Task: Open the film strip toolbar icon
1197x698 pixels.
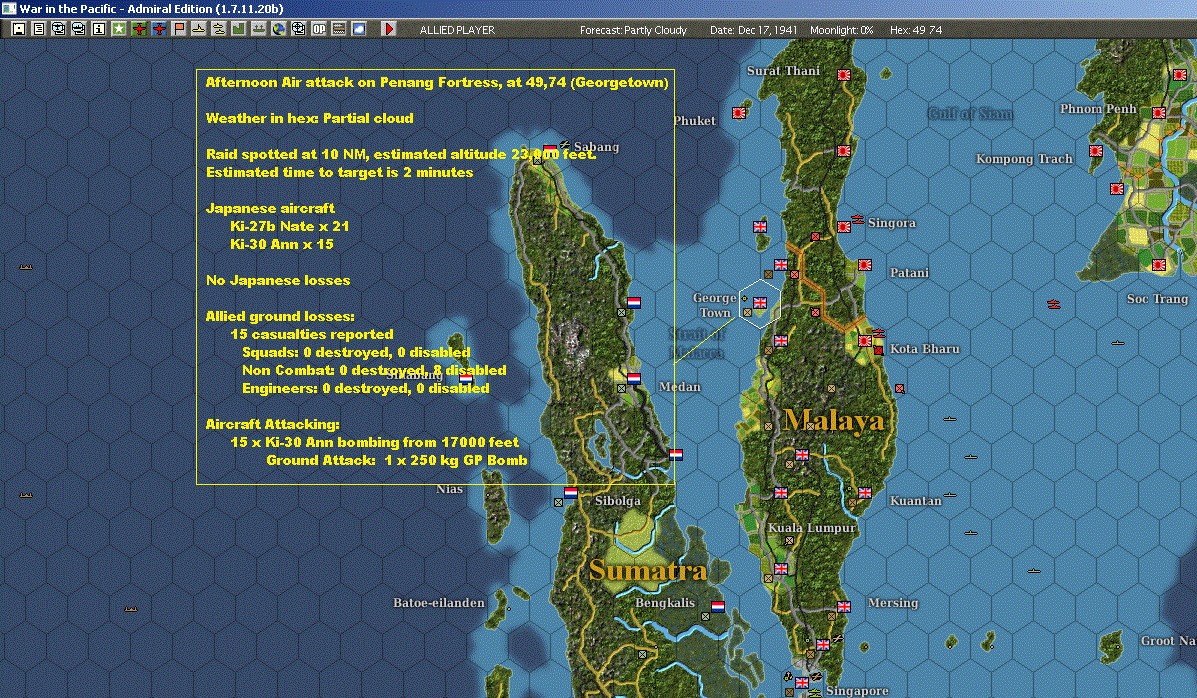Action: pyautogui.click(x=338, y=29)
